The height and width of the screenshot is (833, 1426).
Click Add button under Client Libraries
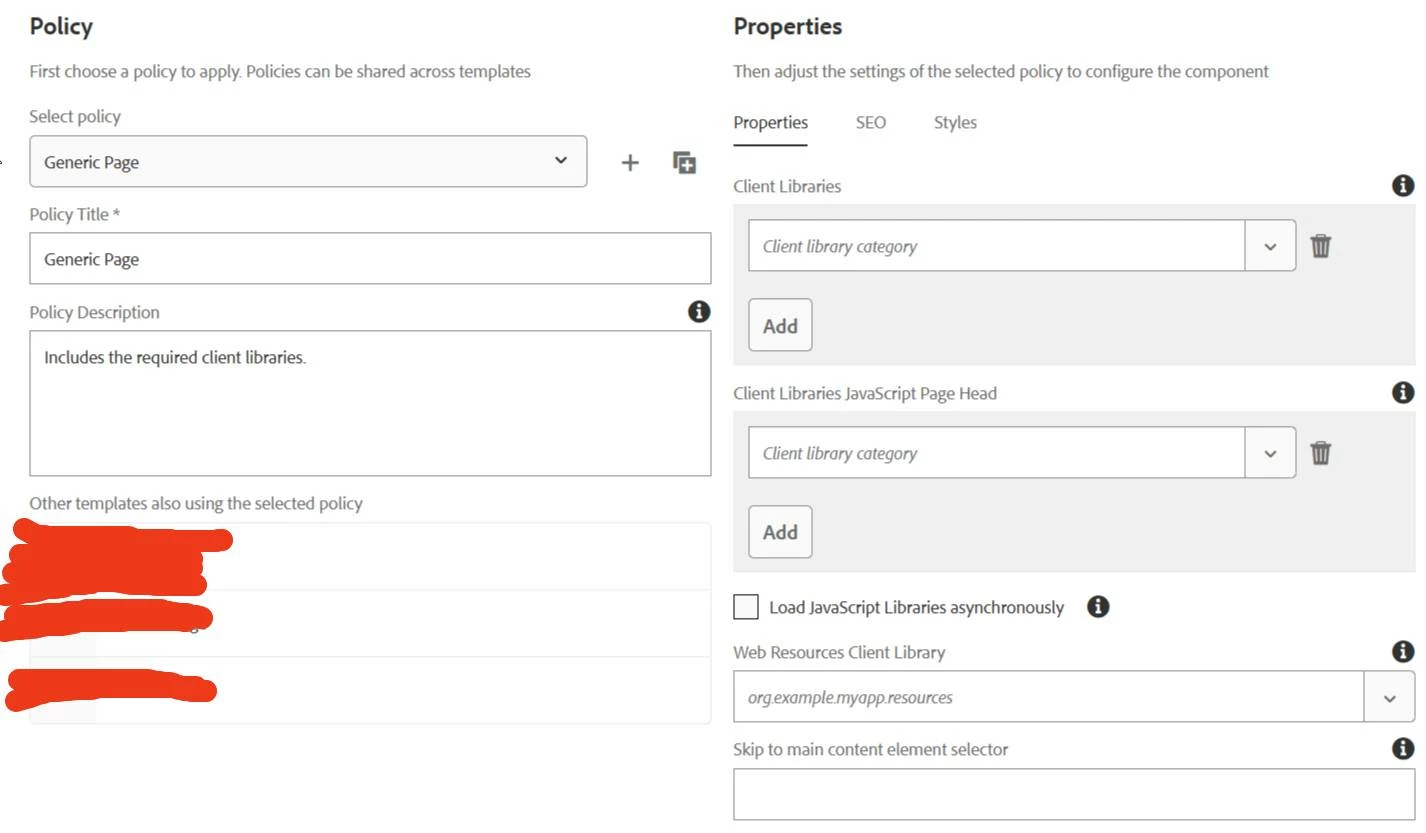click(x=780, y=325)
